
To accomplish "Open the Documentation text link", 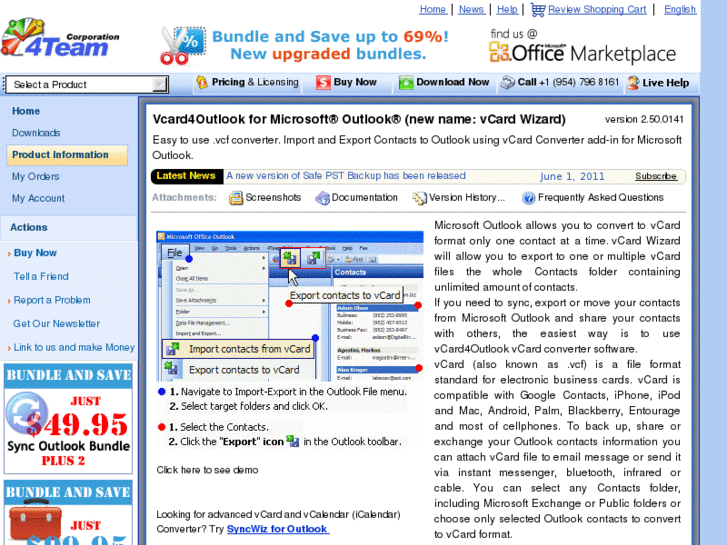I will [364, 198].
